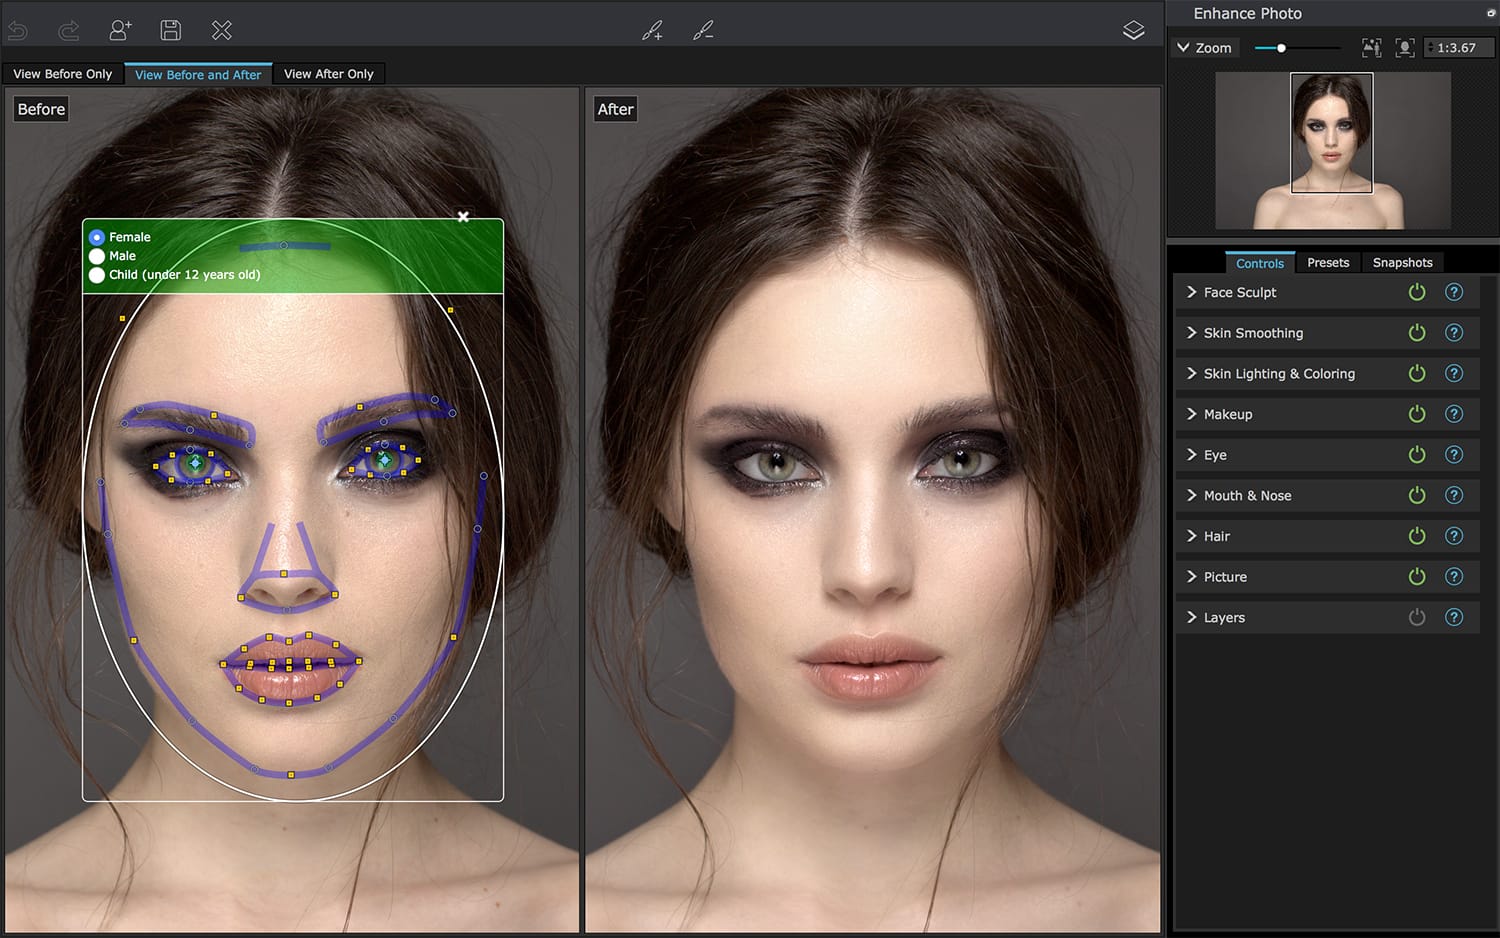The height and width of the screenshot is (938, 1500).
Task: Click the help button for Hair controls
Action: point(1454,535)
